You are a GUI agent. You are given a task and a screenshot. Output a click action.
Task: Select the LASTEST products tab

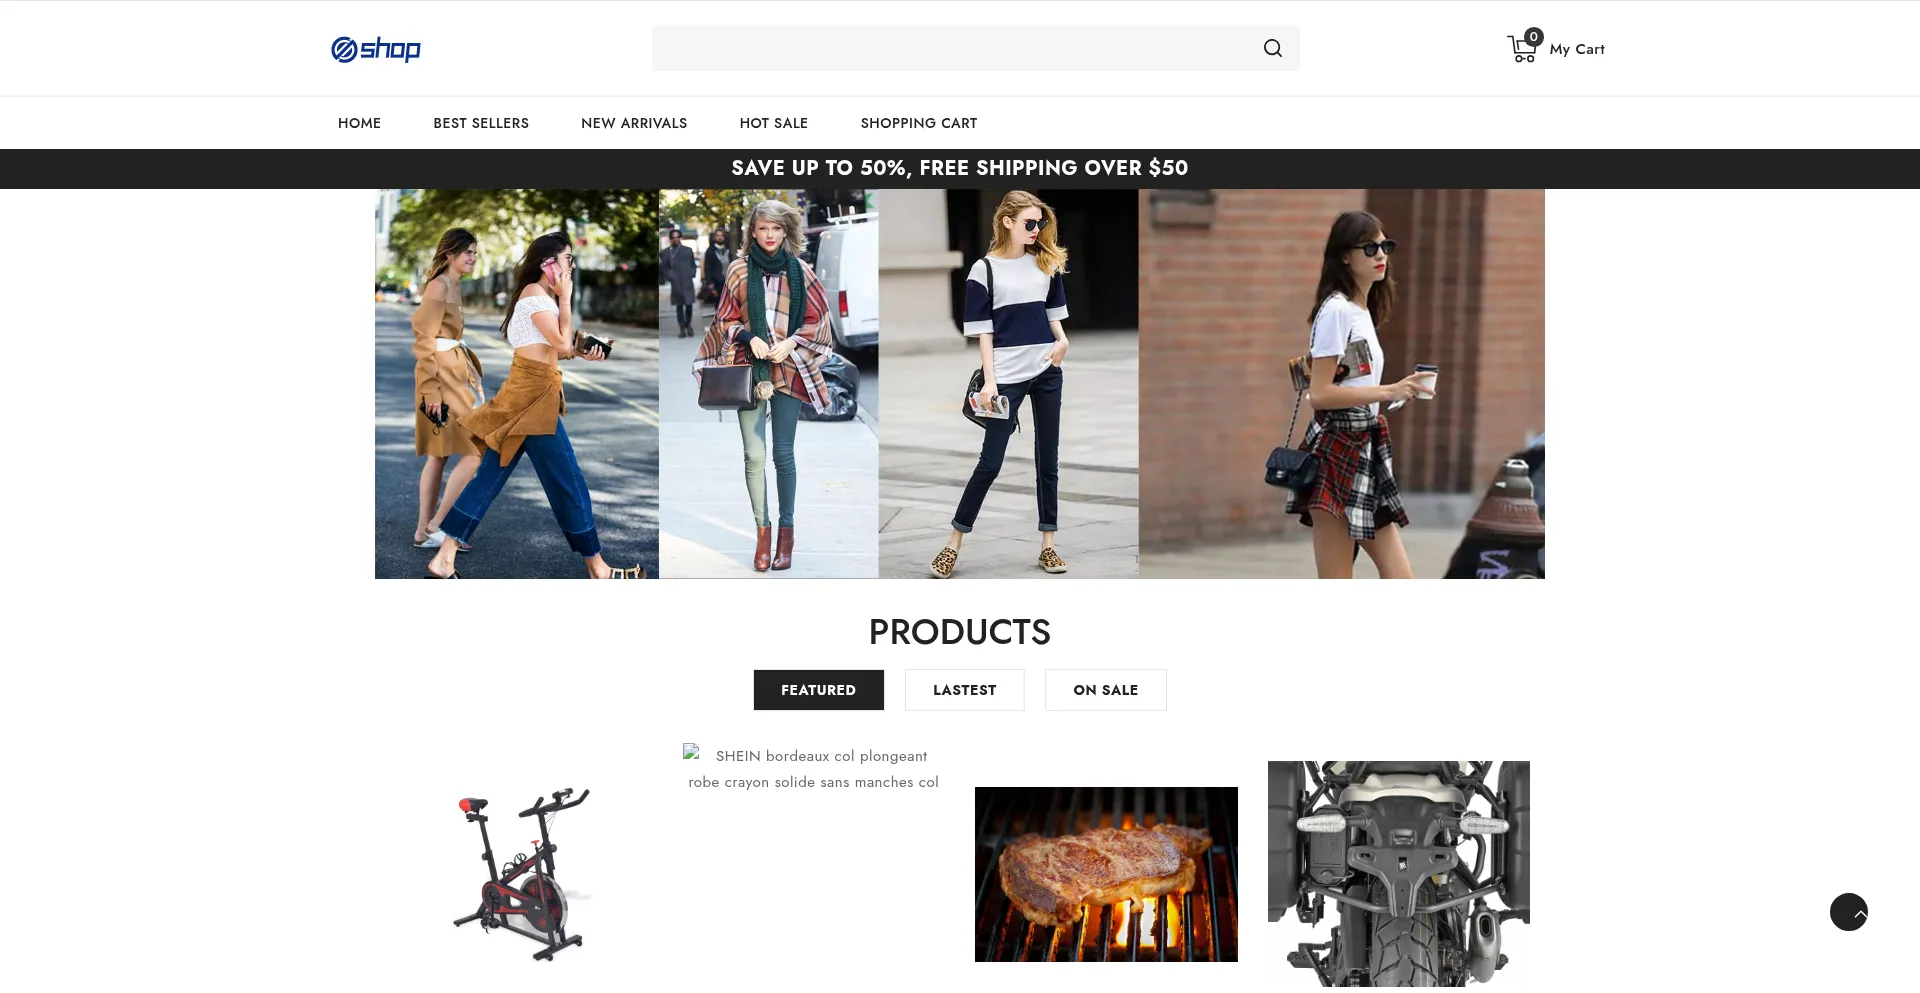(x=964, y=690)
